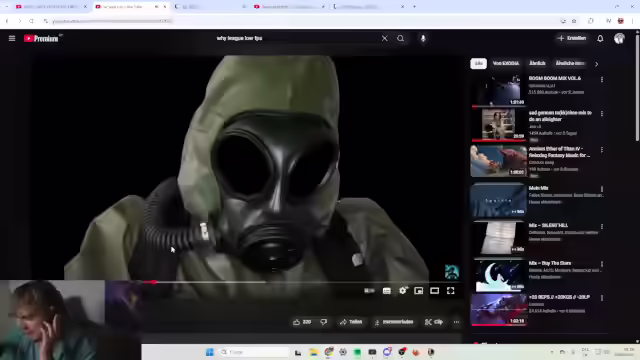Toggle subtitles in the video player

pos(387,291)
